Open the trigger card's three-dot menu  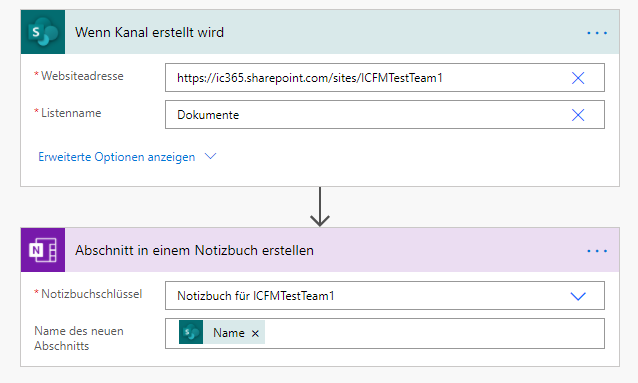click(597, 33)
